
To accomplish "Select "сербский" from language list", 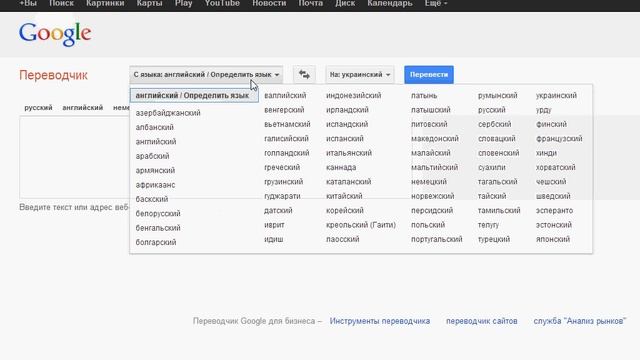I will point(494,124).
